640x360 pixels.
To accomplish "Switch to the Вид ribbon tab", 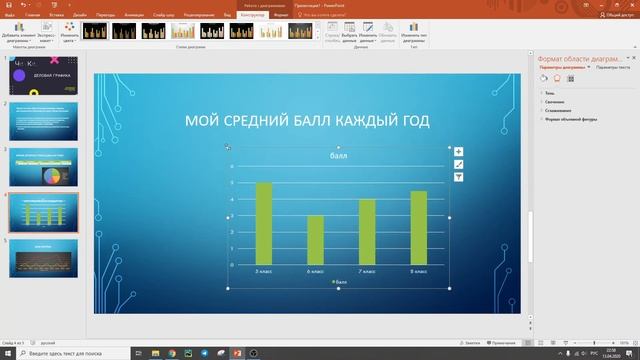I will click(227, 15).
